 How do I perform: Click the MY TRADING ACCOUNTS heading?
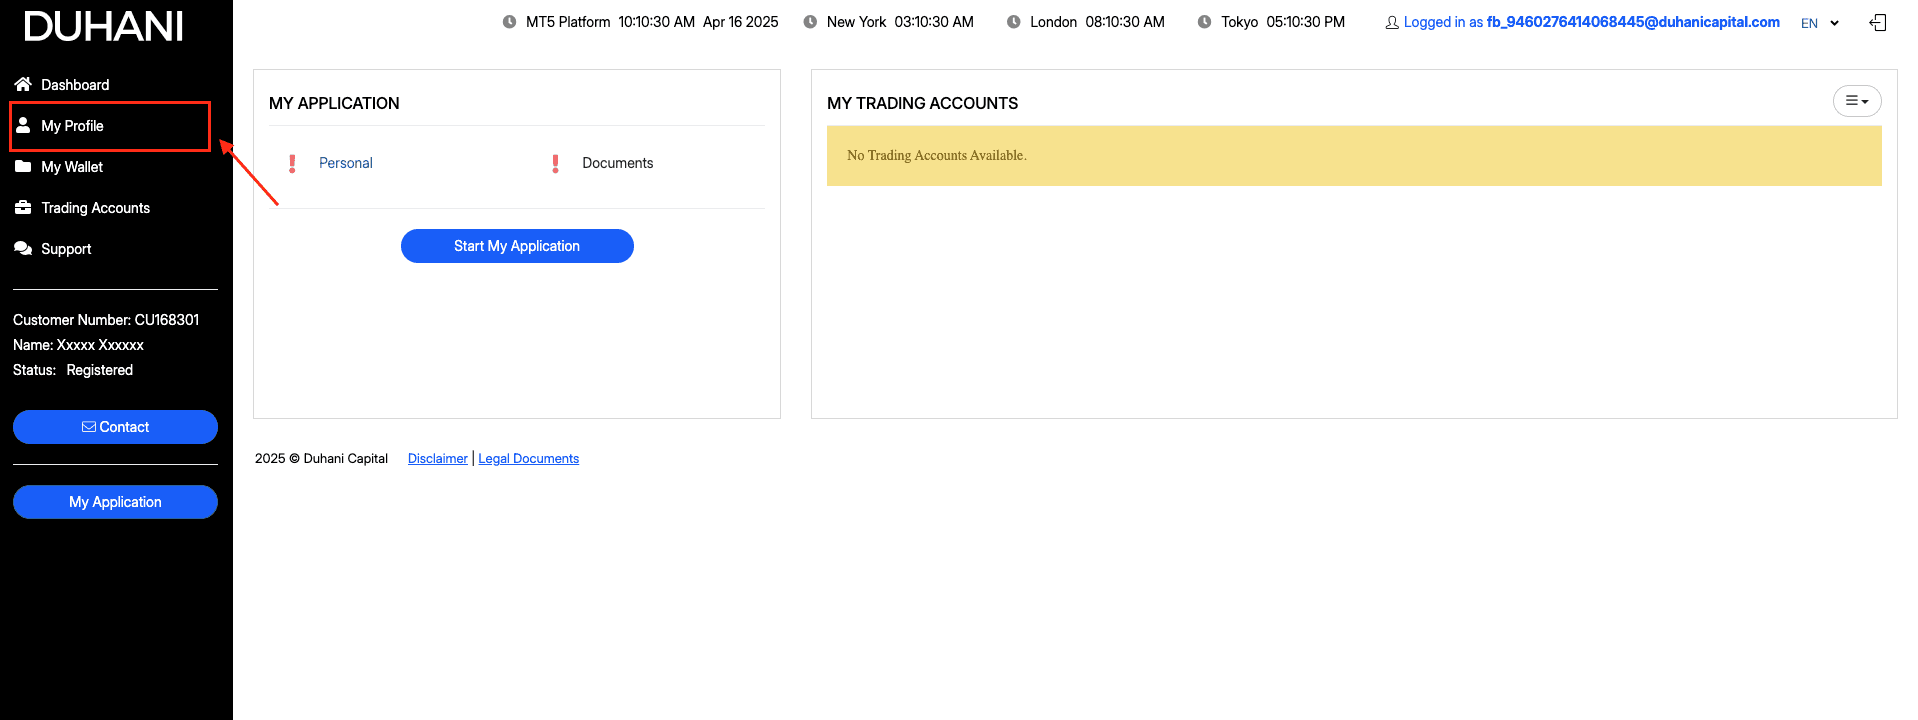[x=922, y=103]
